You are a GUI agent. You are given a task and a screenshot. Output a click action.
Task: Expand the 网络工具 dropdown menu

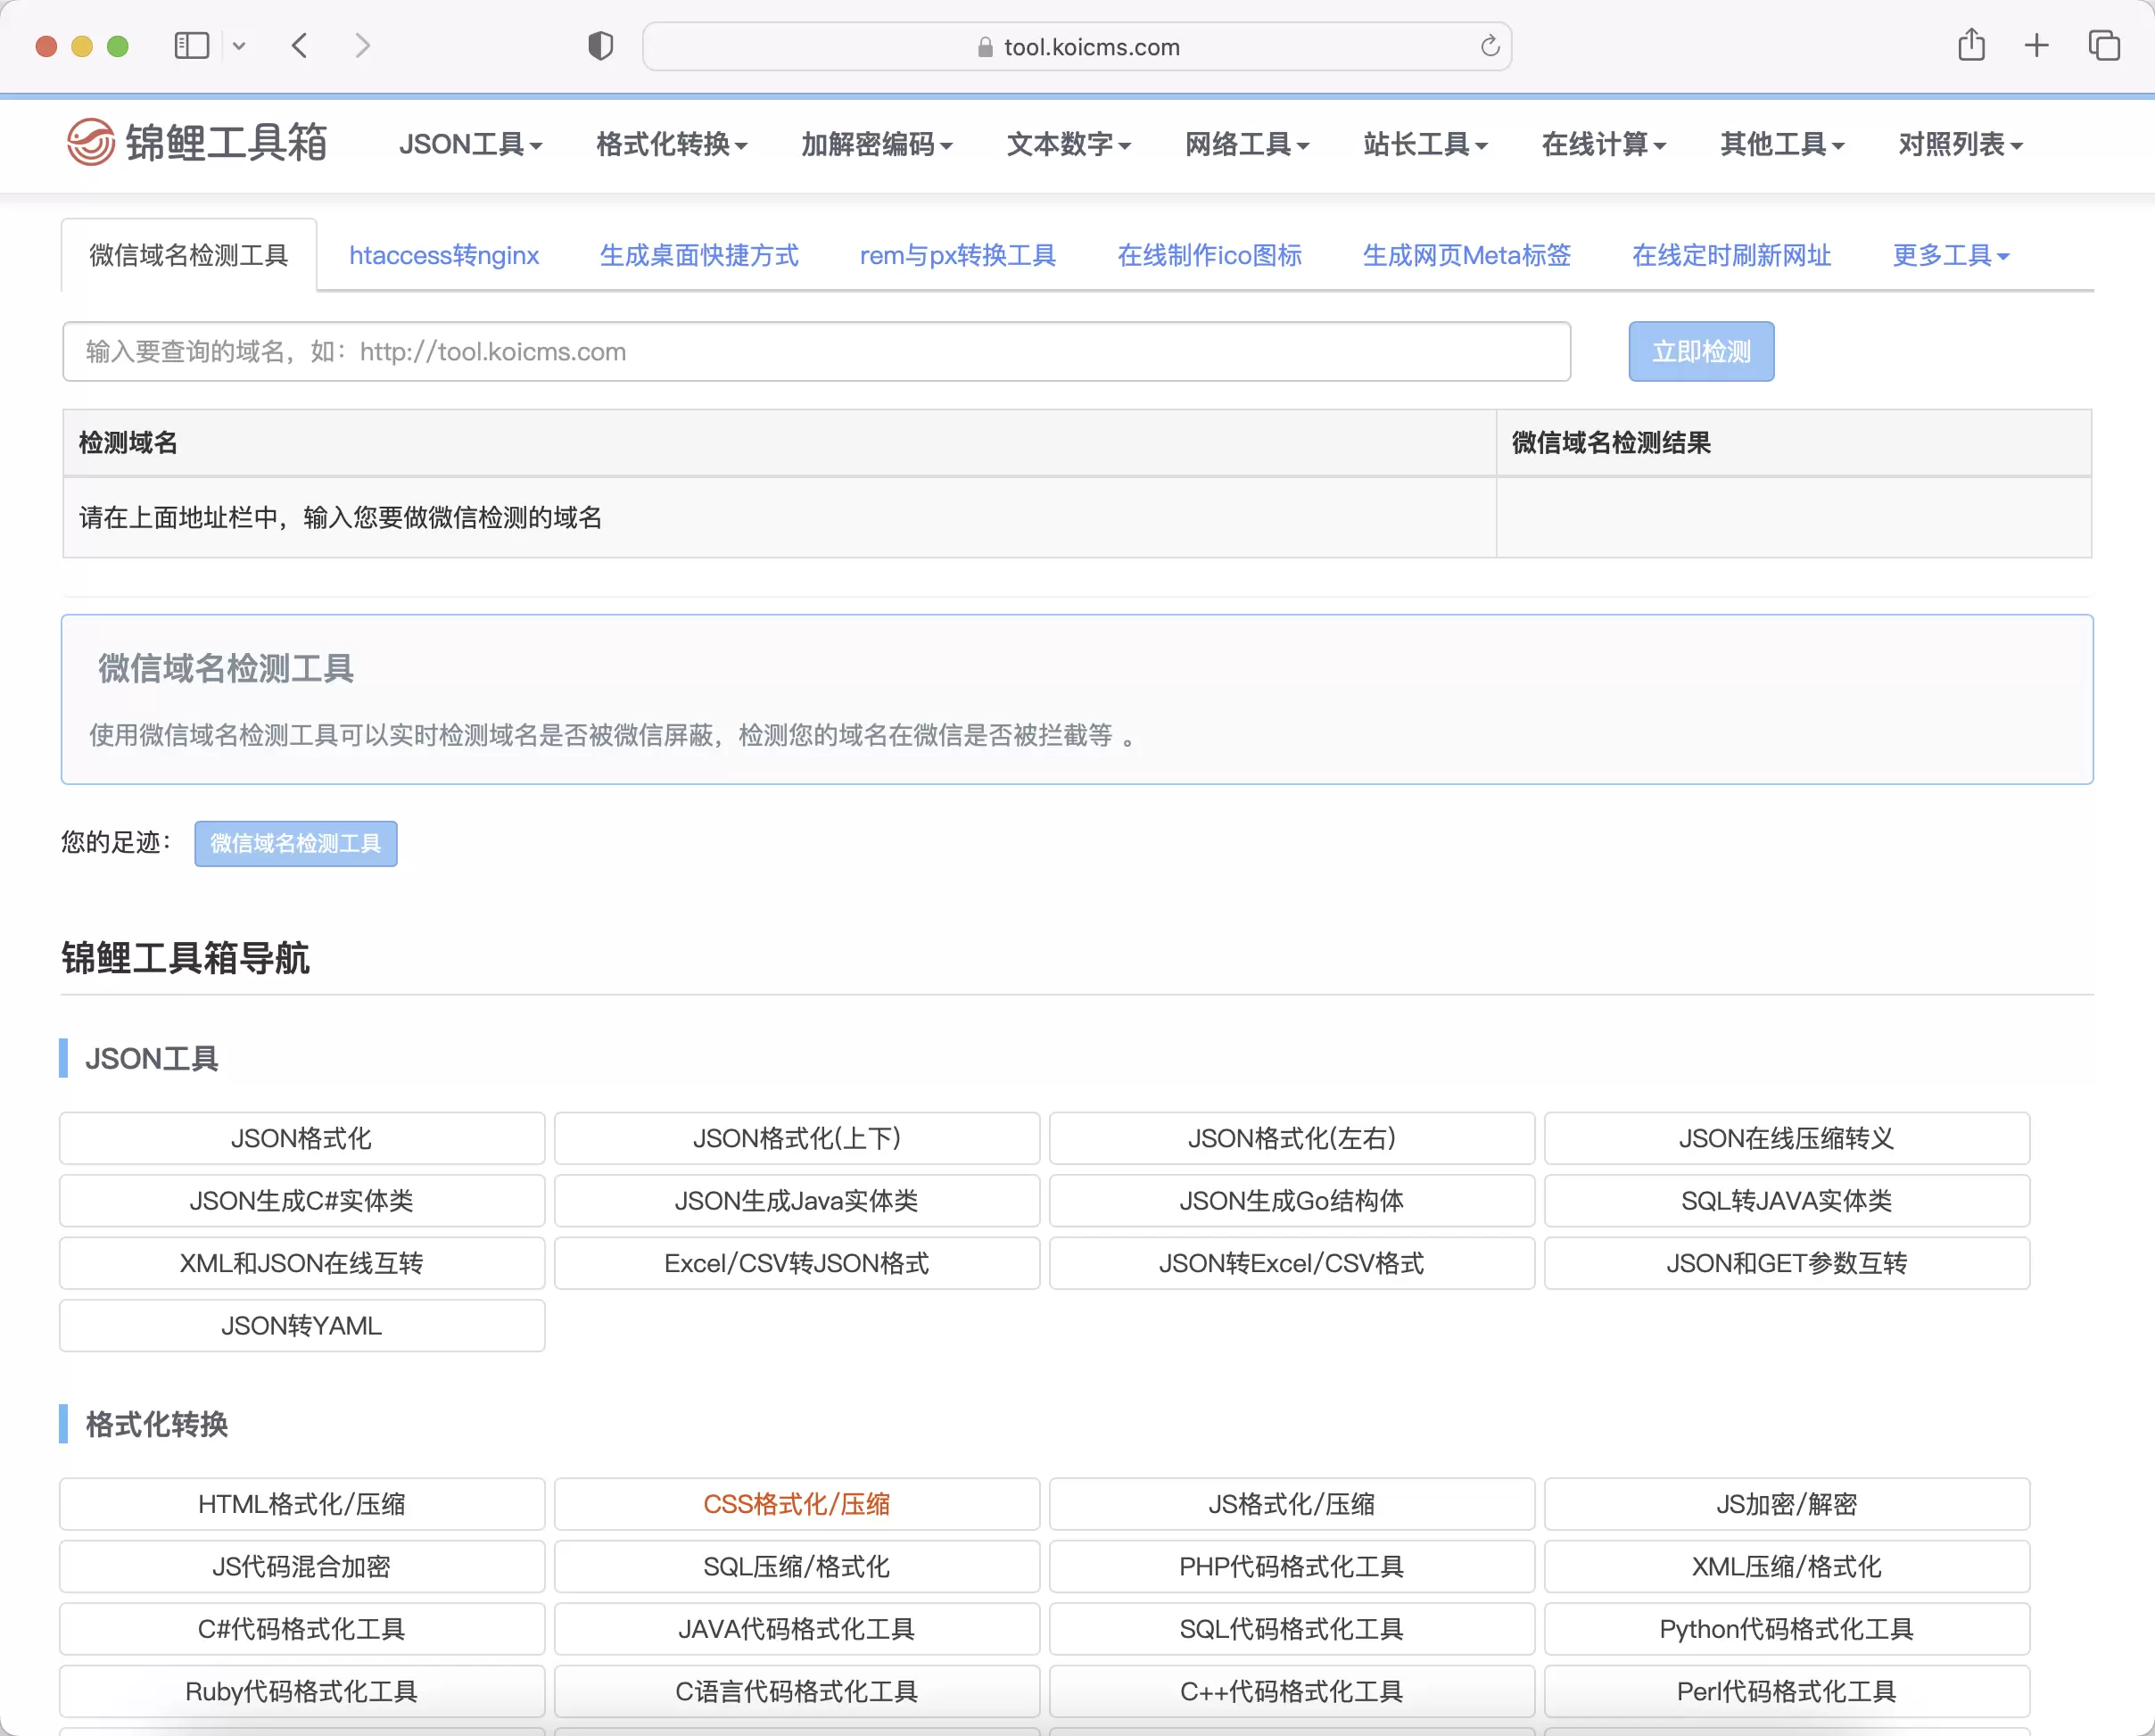[x=1246, y=145]
